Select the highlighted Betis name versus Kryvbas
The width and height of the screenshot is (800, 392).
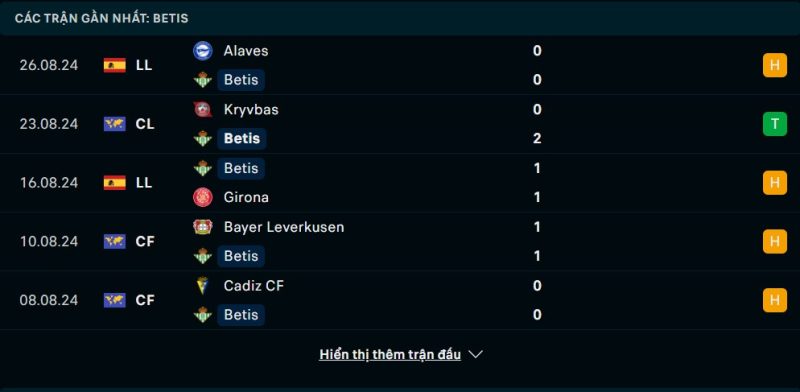[242, 138]
